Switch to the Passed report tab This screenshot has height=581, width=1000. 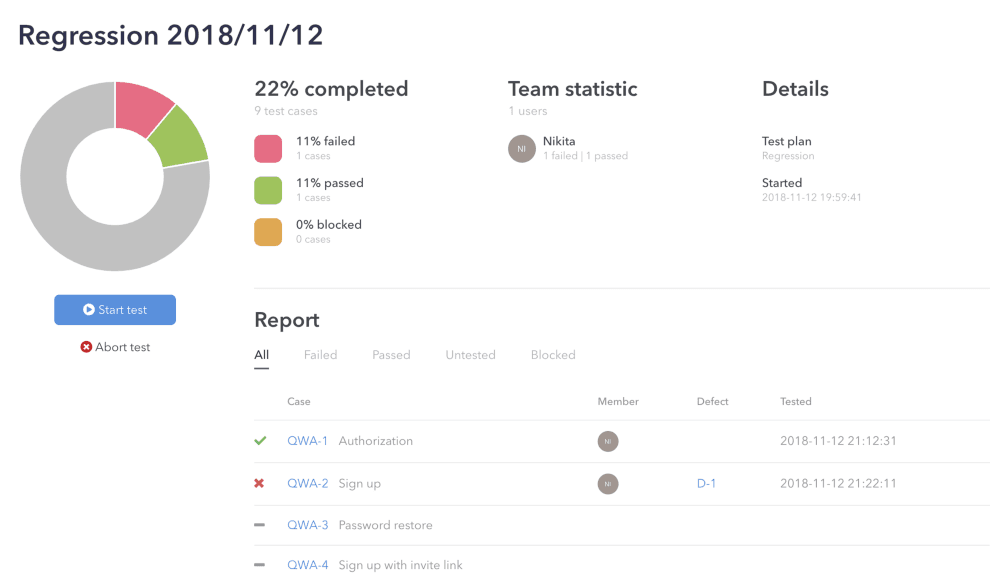pos(391,355)
